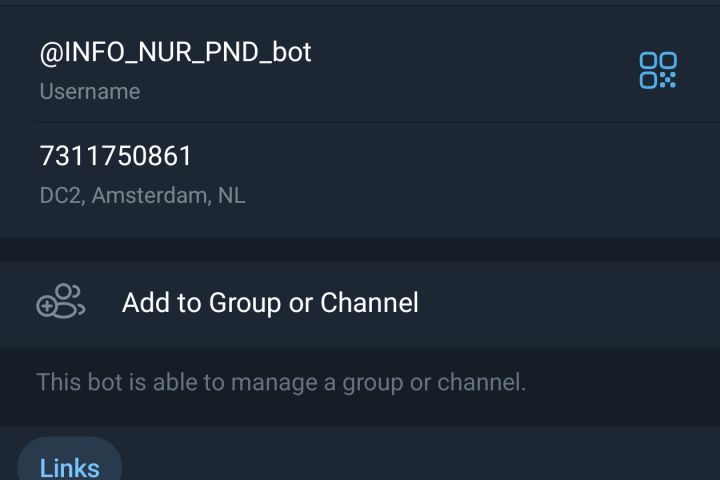Tap the word 'Add' in the group row

click(x=145, y=303)
